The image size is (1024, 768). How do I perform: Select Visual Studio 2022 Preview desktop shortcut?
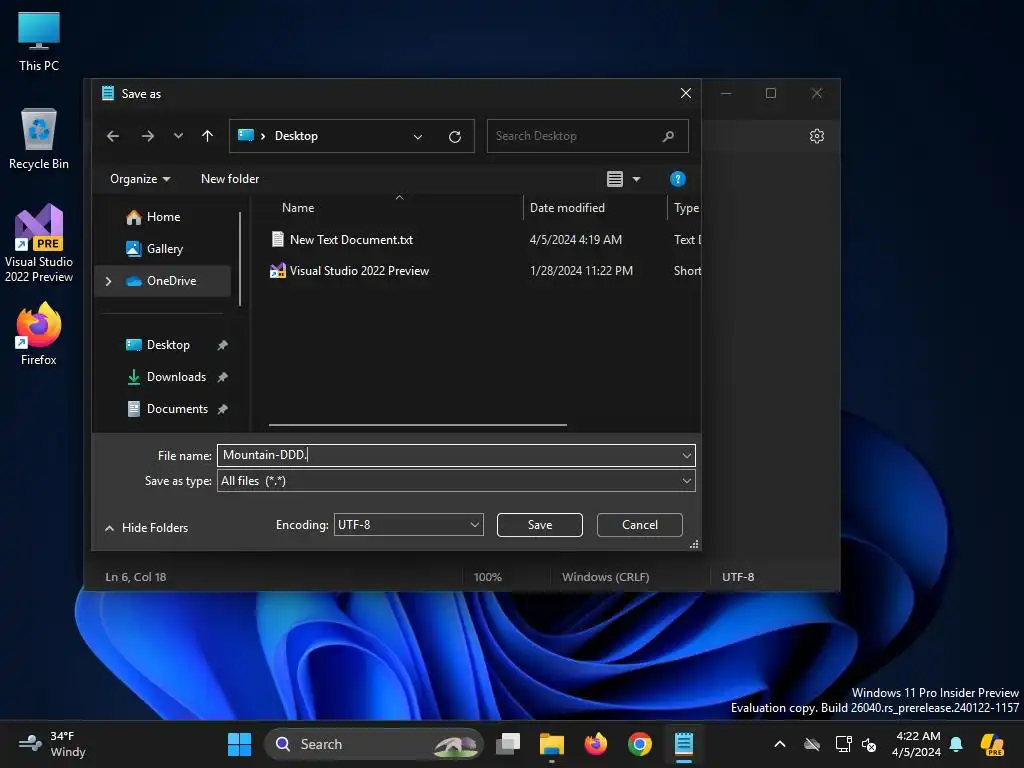coord(39,243)
